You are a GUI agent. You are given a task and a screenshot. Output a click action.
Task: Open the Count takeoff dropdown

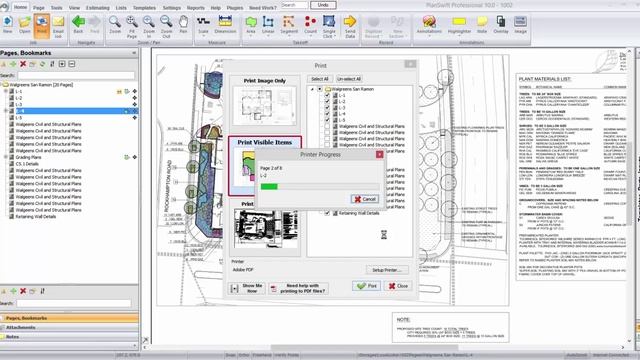pyautogui.click(x=310, y=36)
